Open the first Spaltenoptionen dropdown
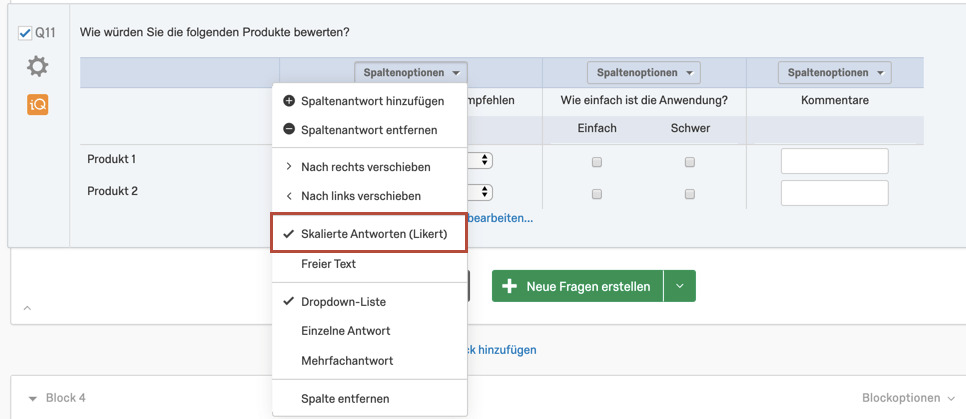Screen dimensions: 966x419 tap(411, 73)
